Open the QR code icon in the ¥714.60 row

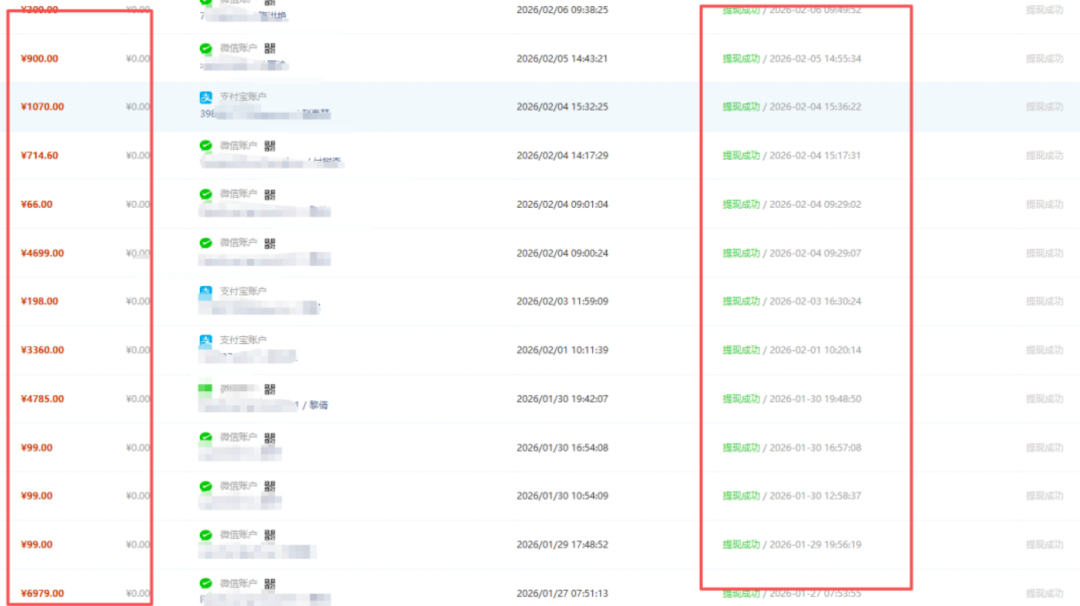[270, 146]
